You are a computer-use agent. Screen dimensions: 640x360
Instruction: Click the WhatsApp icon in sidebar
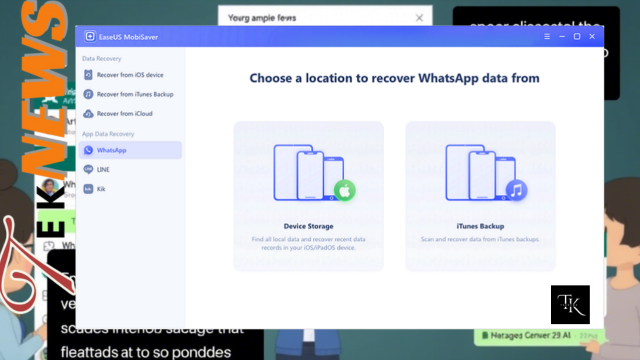pyautogui.click(x=88, y=150)
